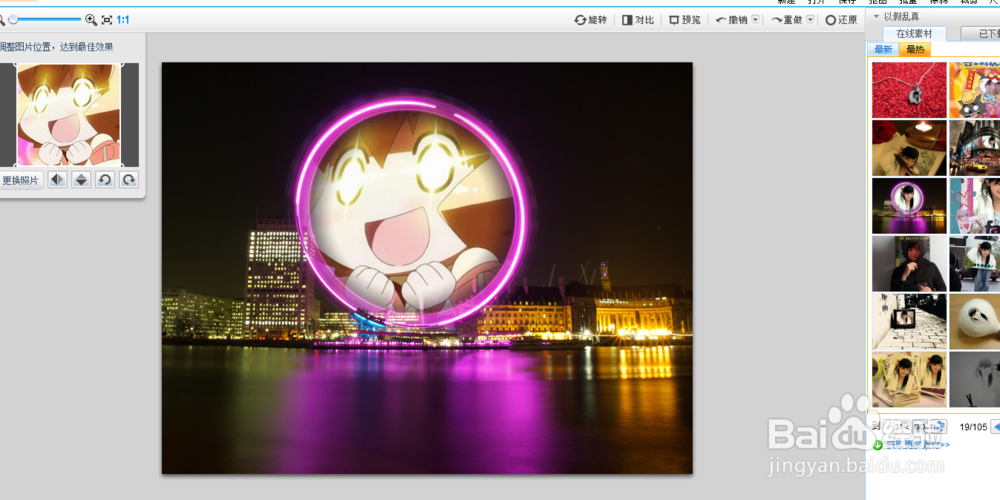Set zoom to 1:1 actual size
This screenshot has width=1000, height=500.
pyautogui.click(x=122, y=20)
